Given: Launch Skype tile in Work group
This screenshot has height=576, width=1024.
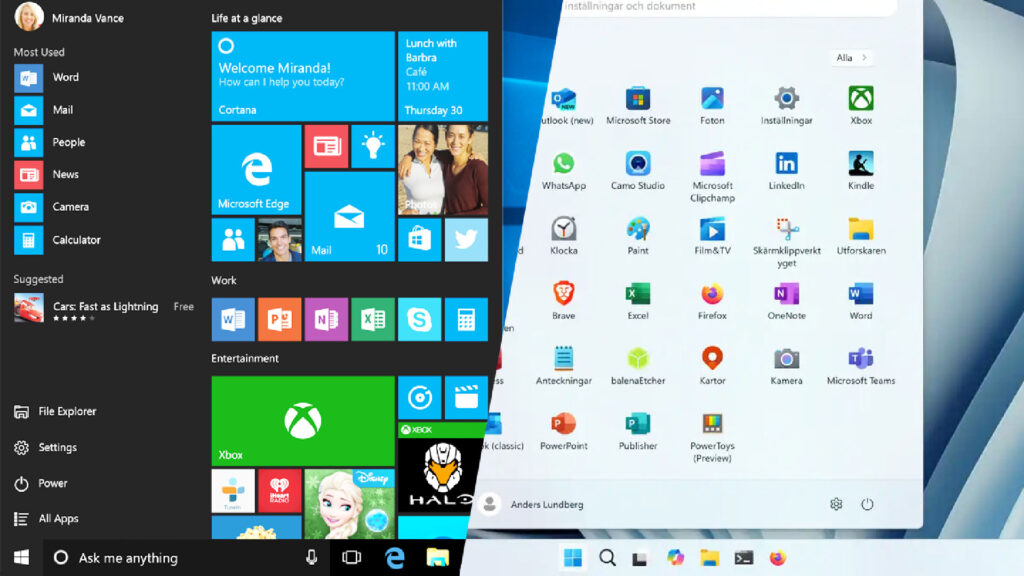Looking at the screenshot, I should (419, 319).
